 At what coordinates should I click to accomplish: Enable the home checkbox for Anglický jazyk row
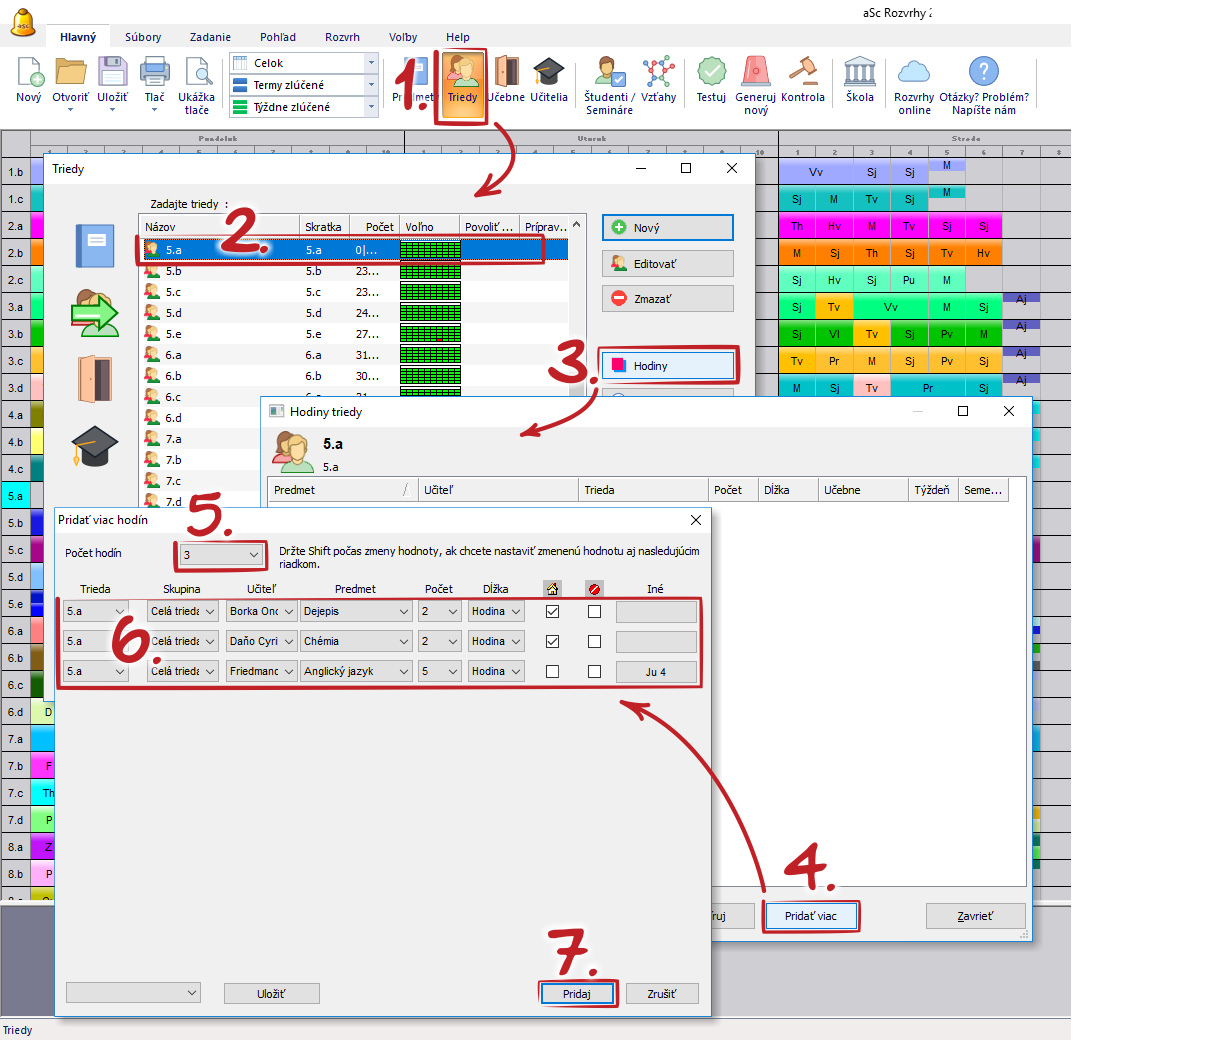point(552,671)
